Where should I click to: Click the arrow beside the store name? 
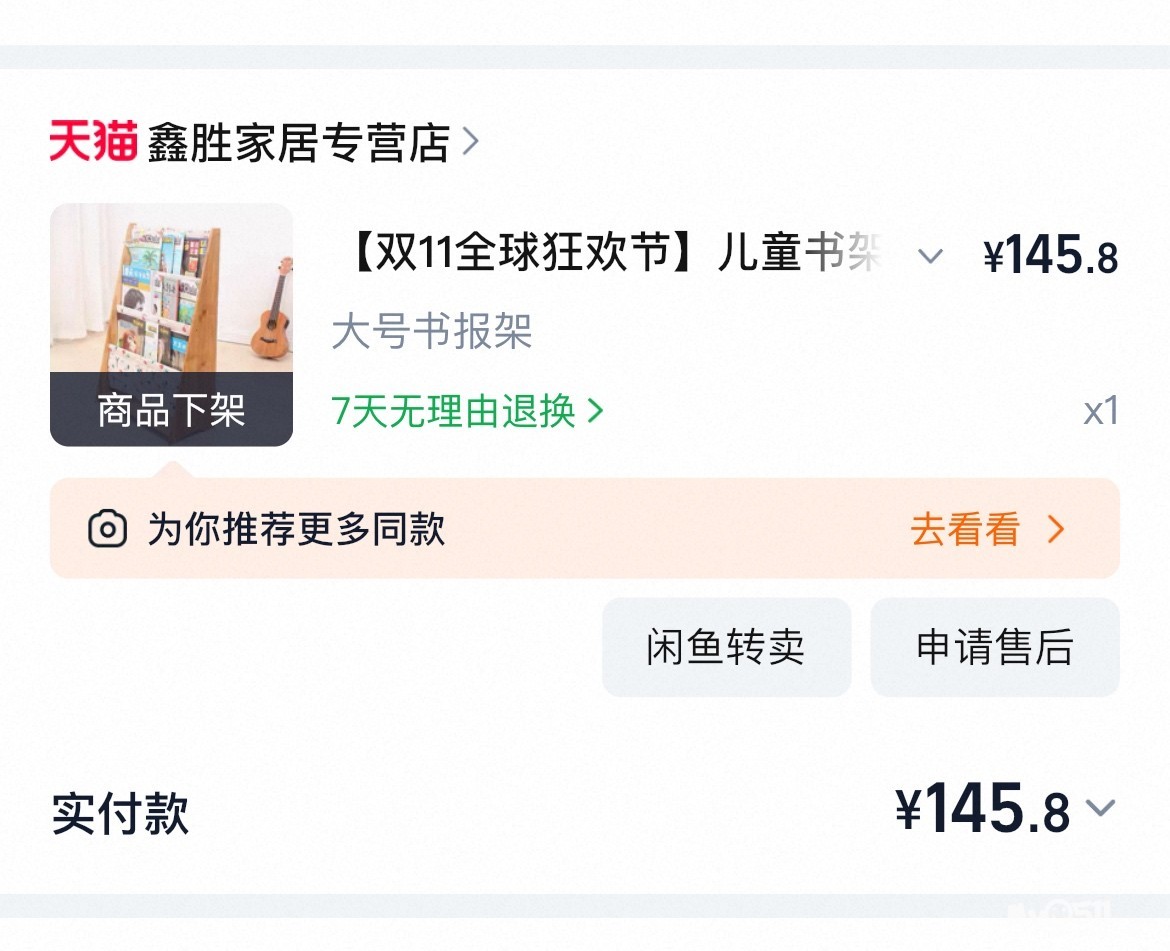471,144
